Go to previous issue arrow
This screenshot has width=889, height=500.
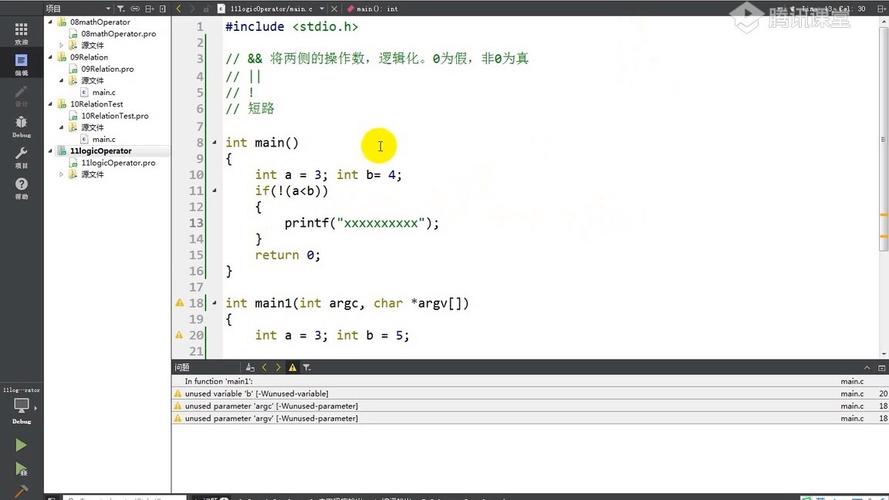[264, 367]
